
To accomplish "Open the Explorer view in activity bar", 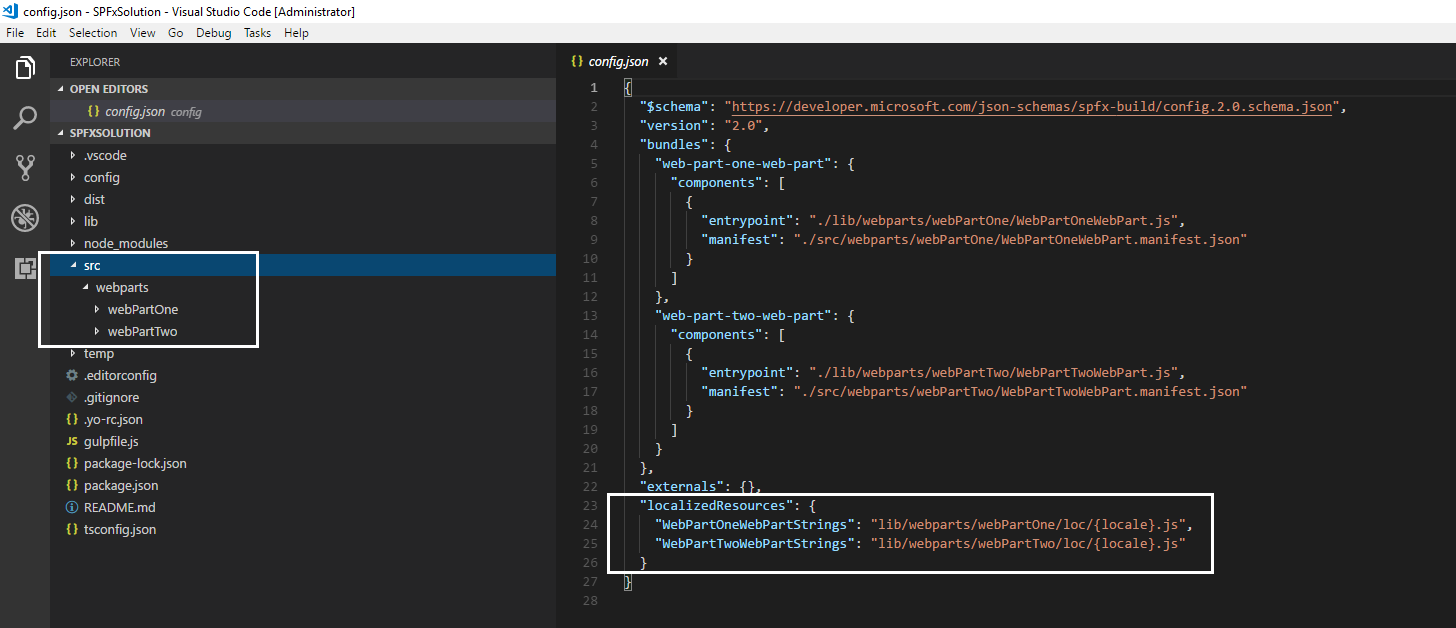I will (25, 69).
